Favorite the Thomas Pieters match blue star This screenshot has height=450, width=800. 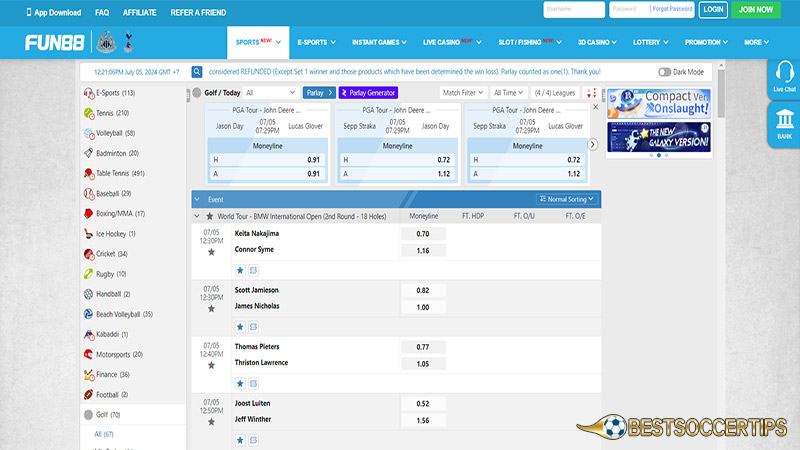tap(240, 384)
